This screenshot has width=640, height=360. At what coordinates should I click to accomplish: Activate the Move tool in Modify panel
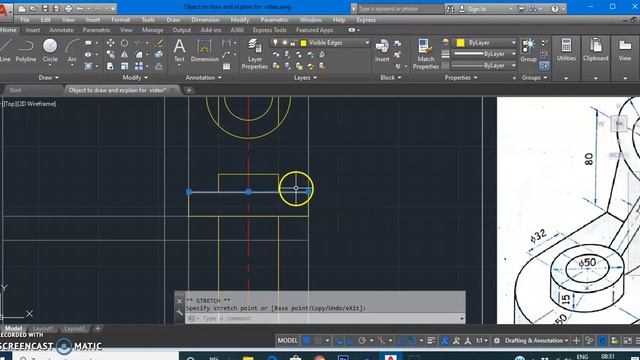point(110,43)
